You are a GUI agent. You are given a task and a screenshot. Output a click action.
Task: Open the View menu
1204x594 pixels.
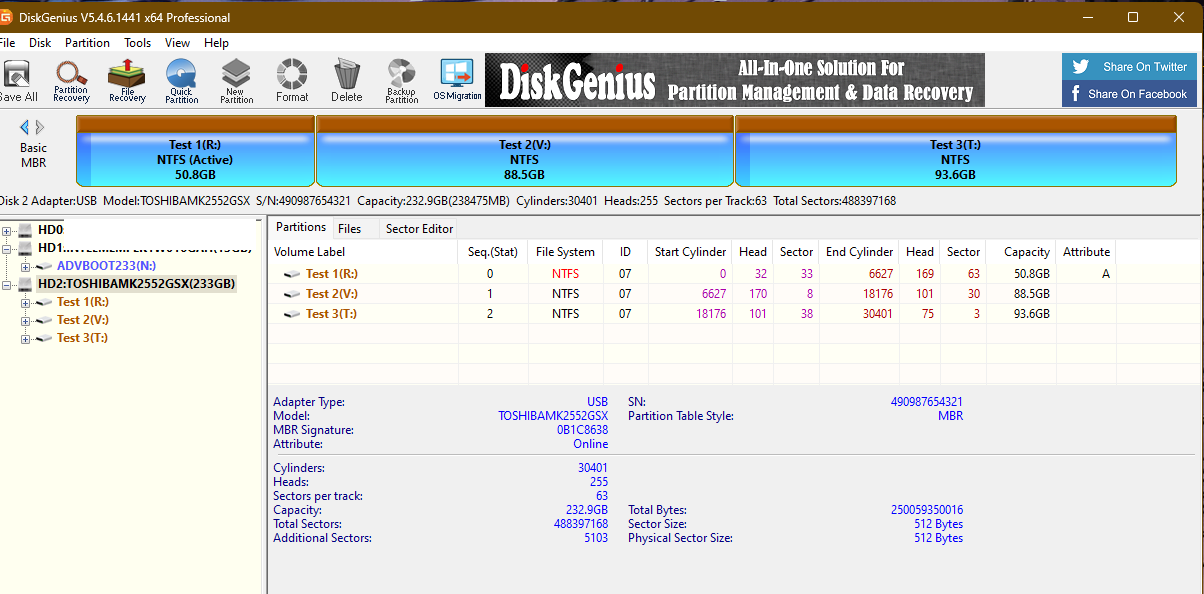[178, 43]
